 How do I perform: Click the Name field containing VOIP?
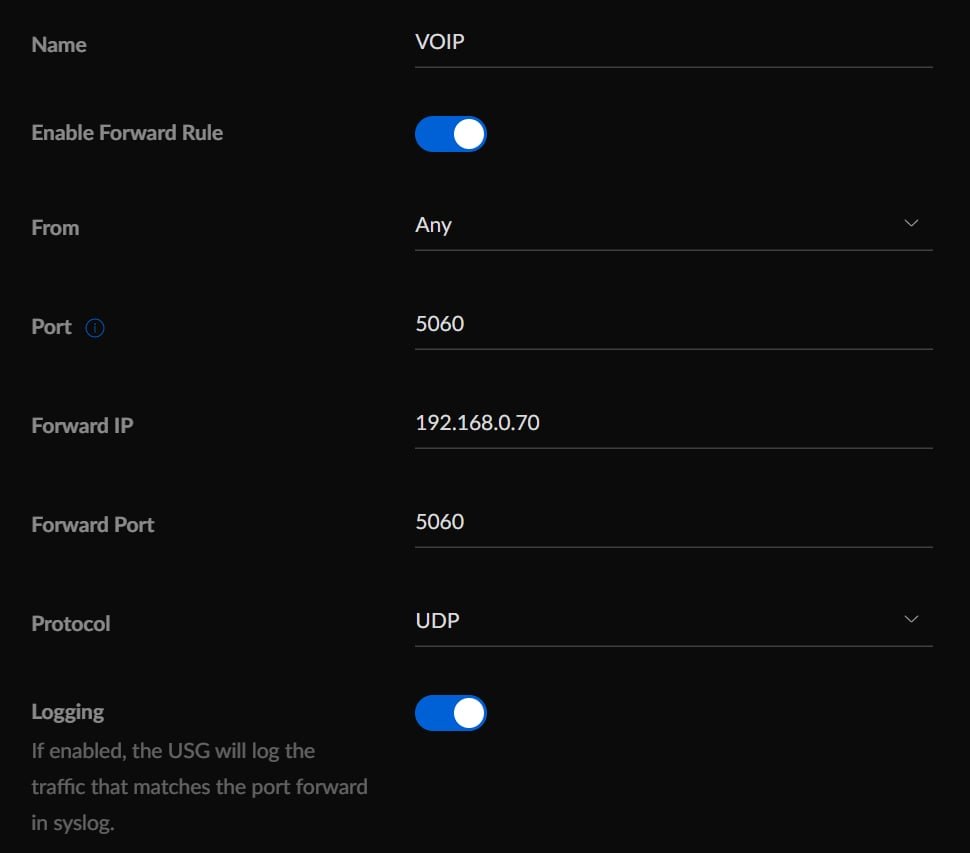point(673,42)
